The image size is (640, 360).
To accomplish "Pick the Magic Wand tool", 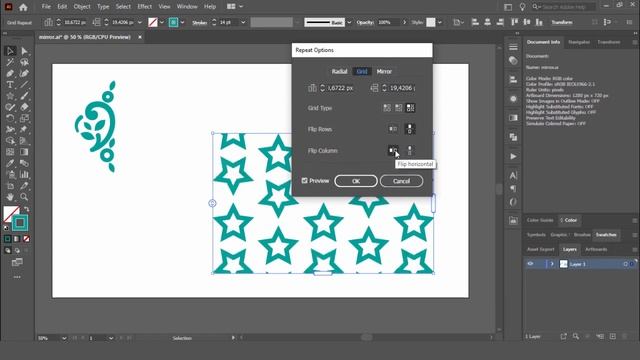I will 10,62.
